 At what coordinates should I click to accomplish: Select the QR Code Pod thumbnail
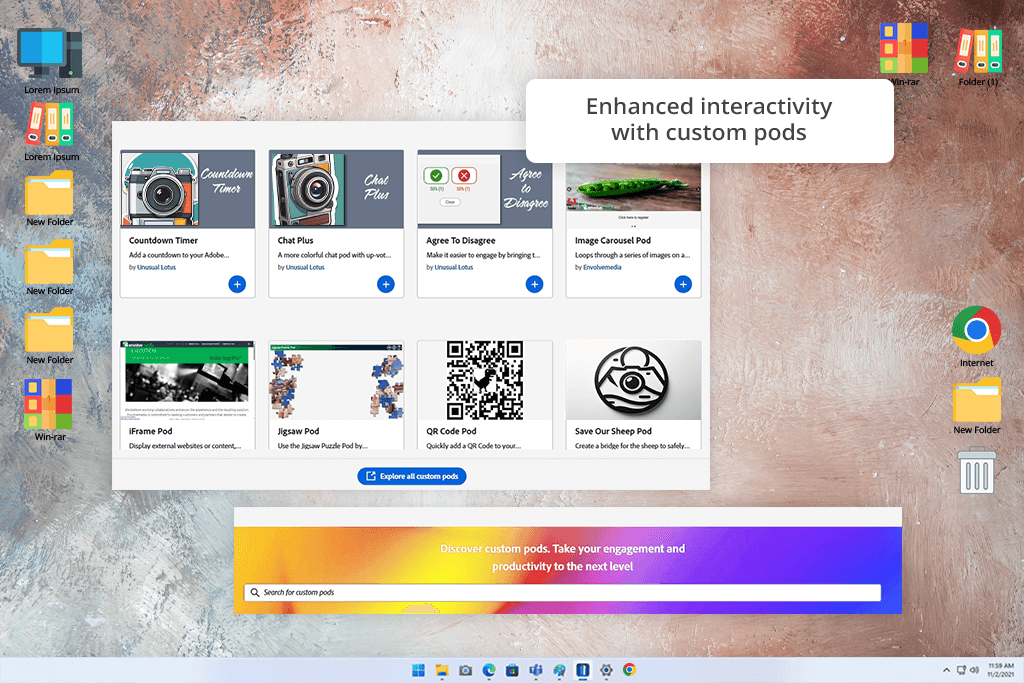[484, 380]
